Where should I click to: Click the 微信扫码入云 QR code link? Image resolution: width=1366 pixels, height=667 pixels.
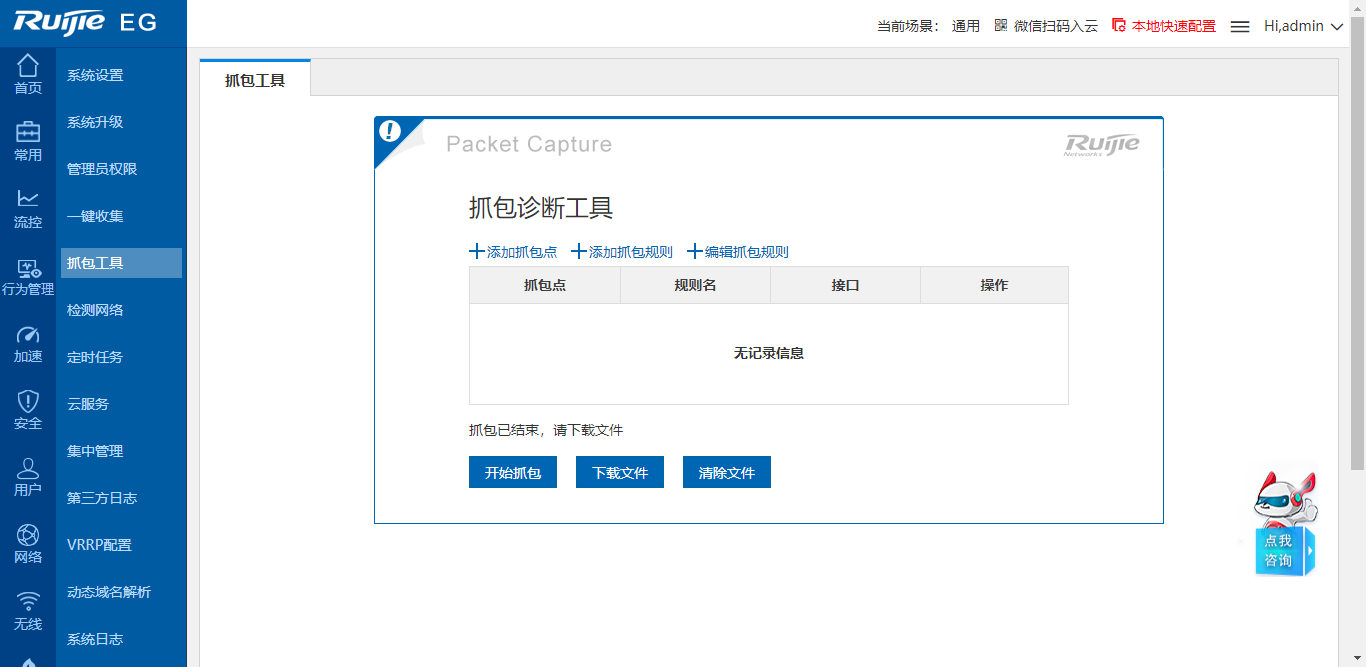click(x=1046, y=26)
